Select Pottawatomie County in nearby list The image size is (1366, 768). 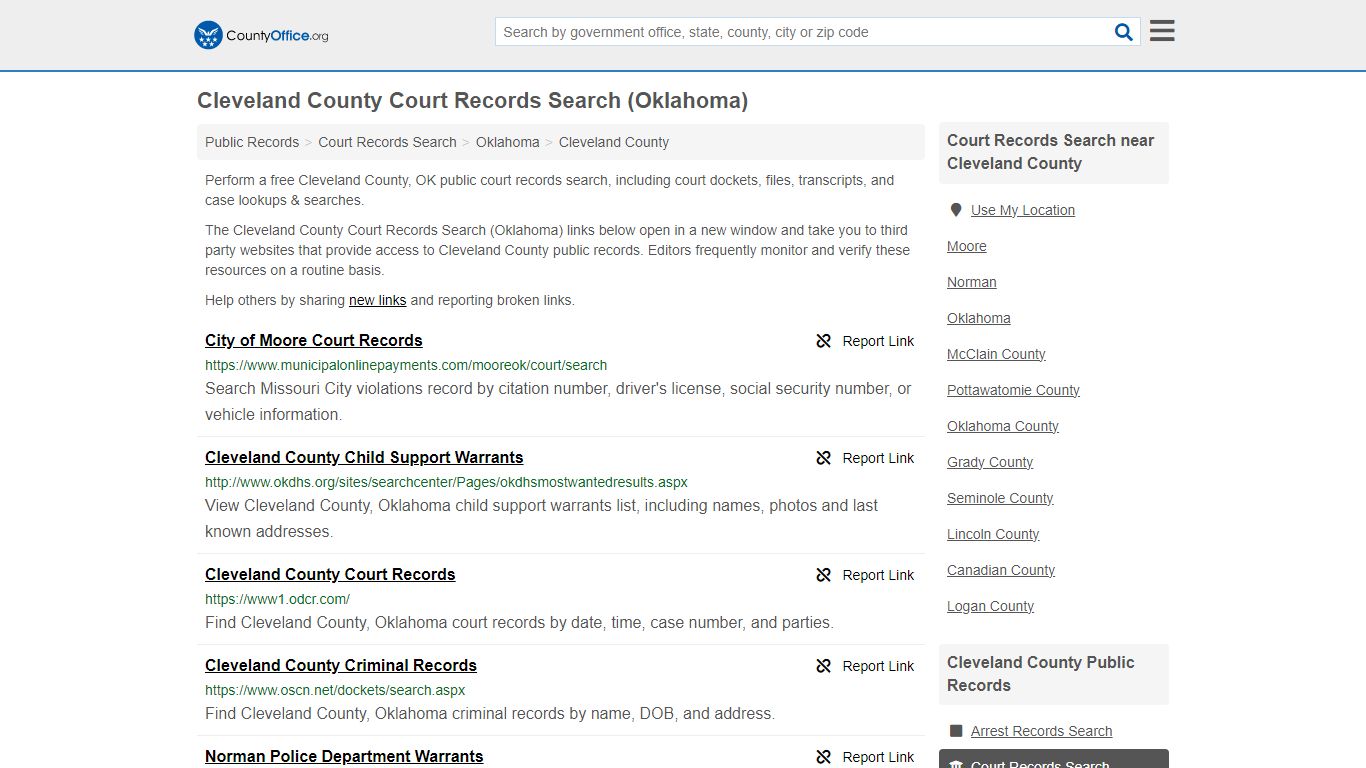(1013, 390)
